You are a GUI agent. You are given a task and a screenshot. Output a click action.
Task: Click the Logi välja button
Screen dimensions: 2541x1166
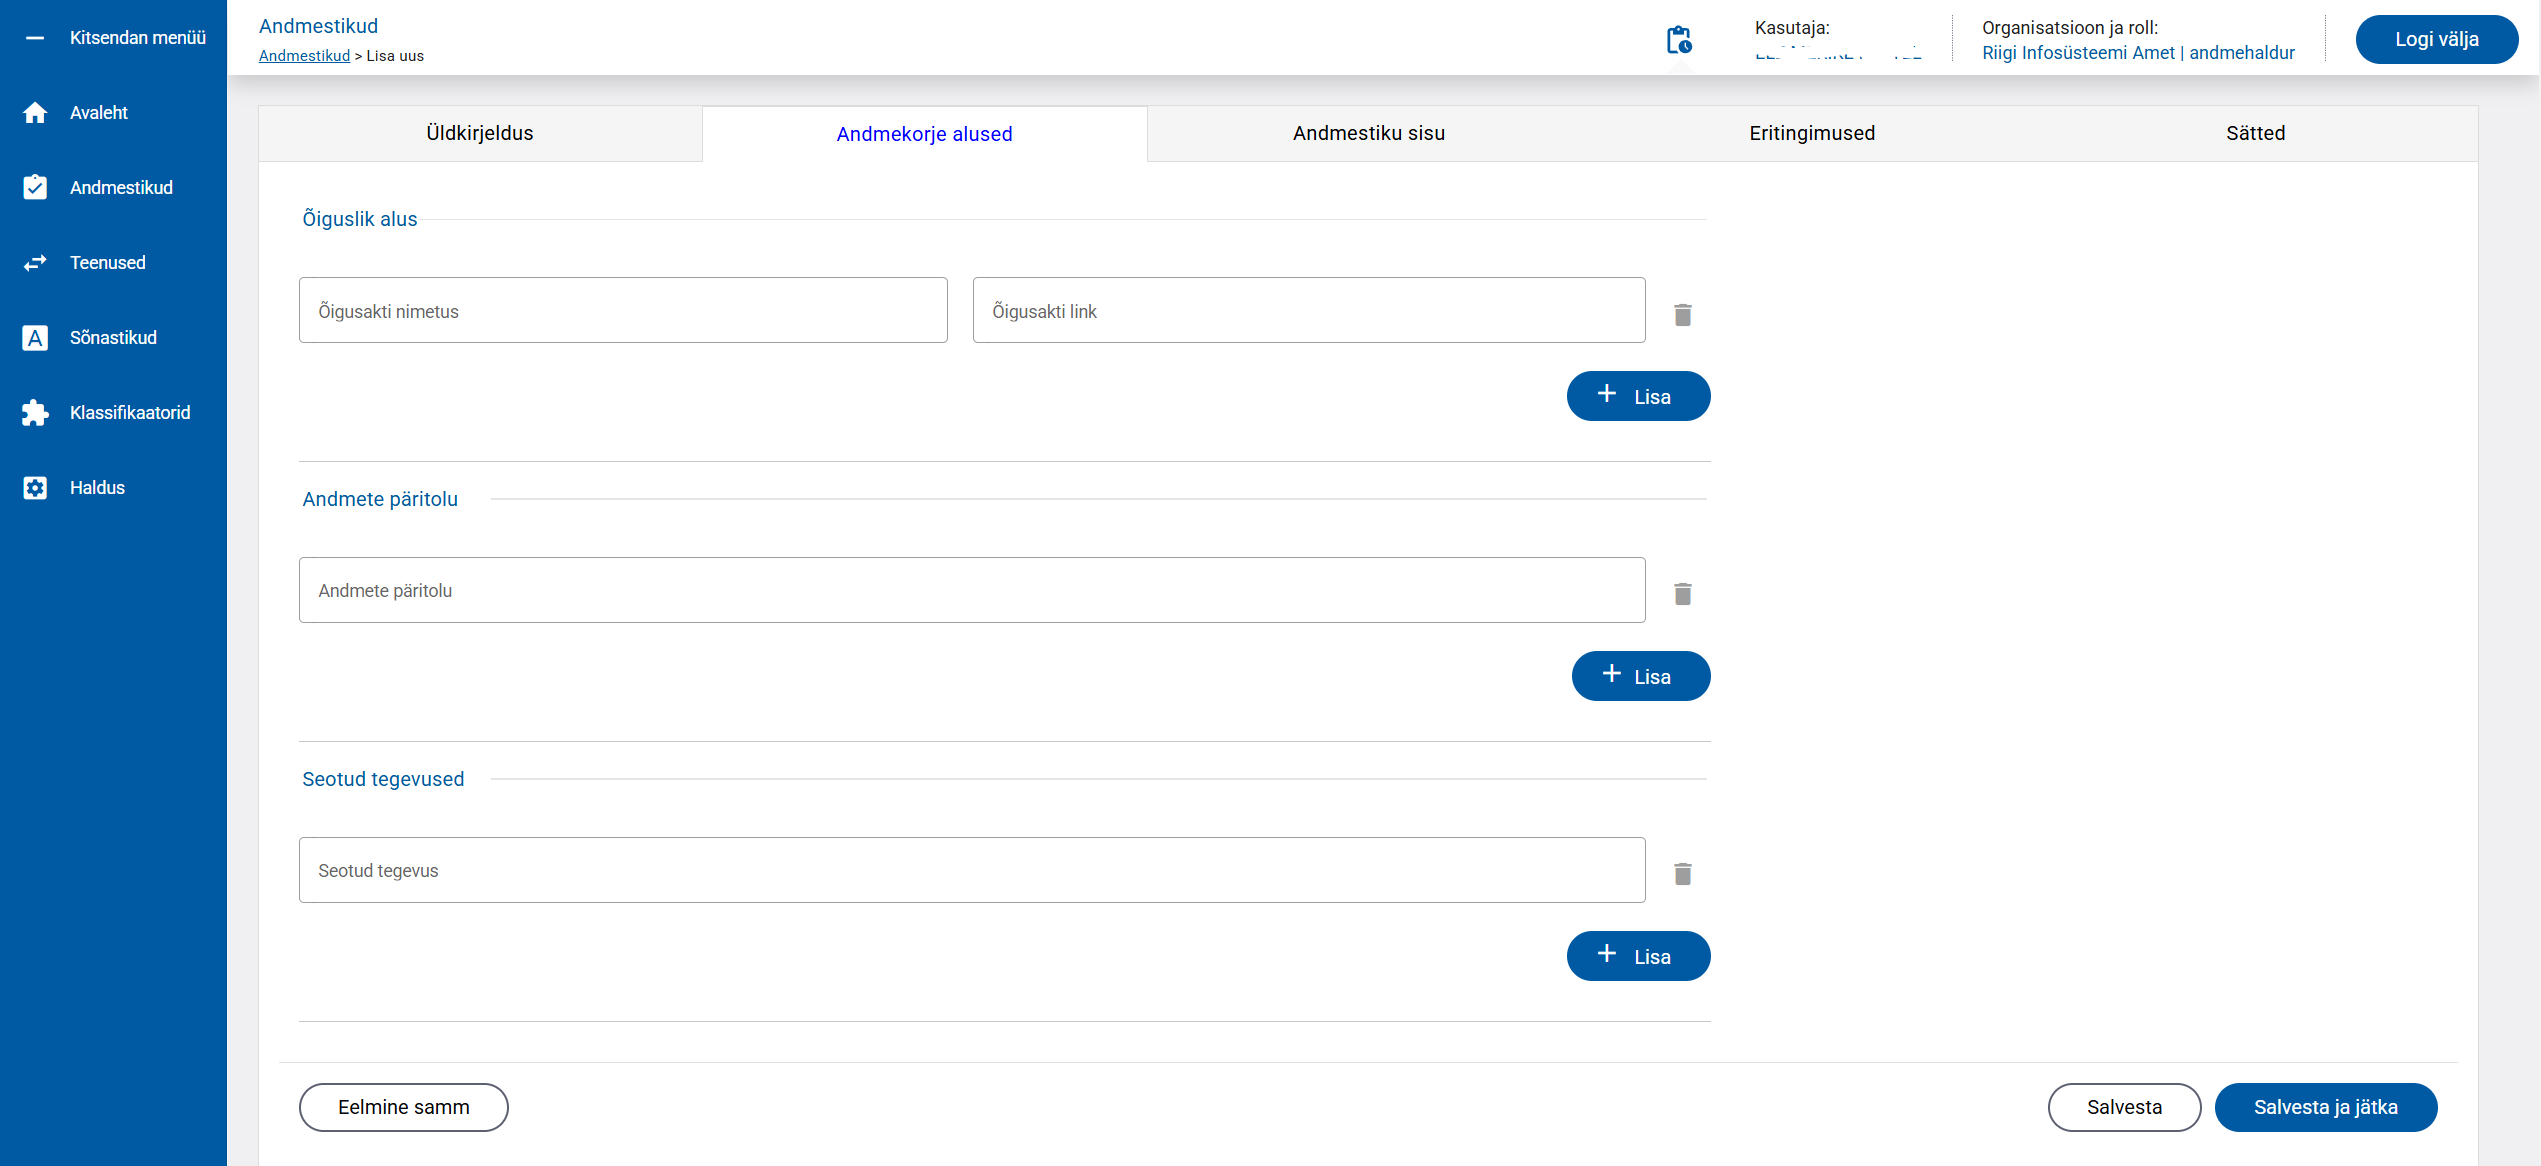click(2435, 40)
